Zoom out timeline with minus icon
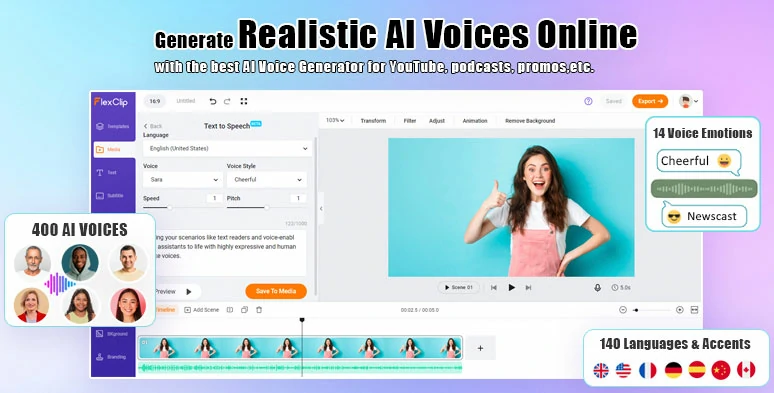 622,310
